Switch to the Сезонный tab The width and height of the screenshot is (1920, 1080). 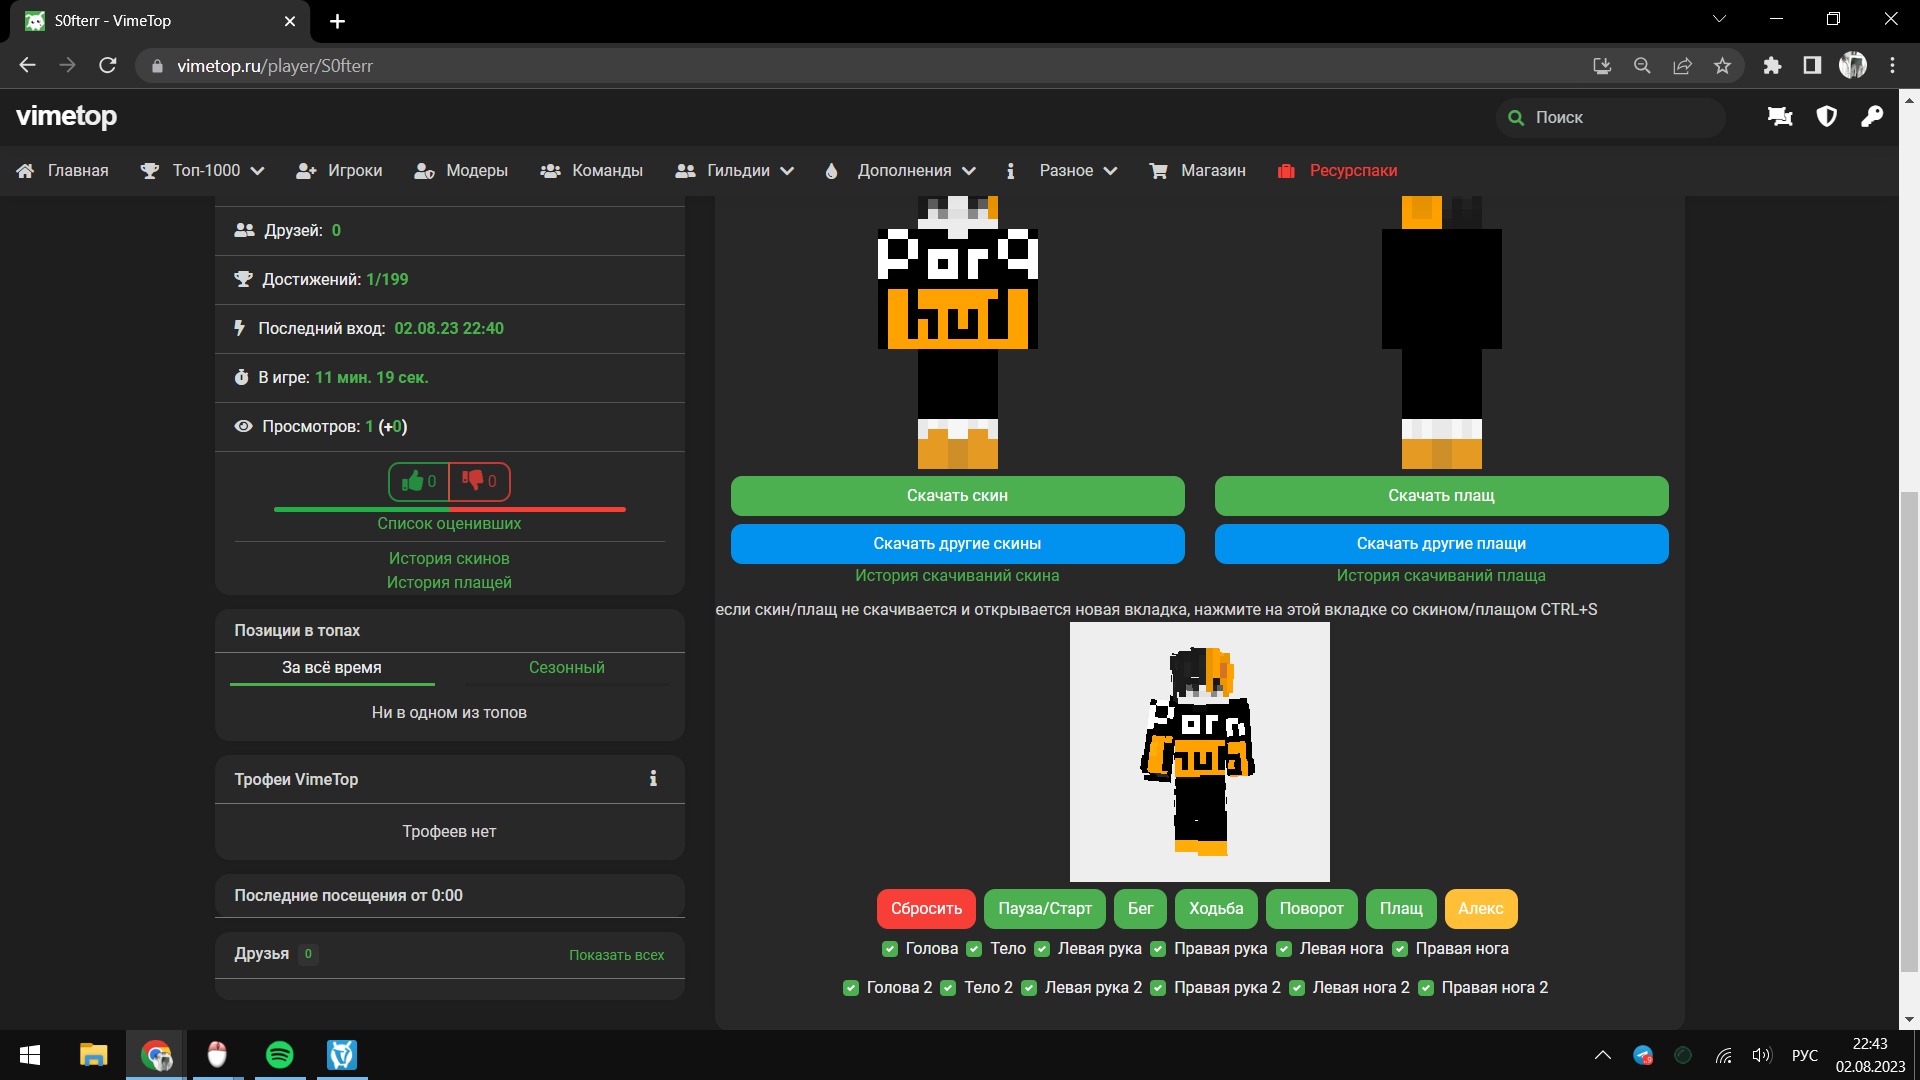pyautogui.click(x=566, y=668)
